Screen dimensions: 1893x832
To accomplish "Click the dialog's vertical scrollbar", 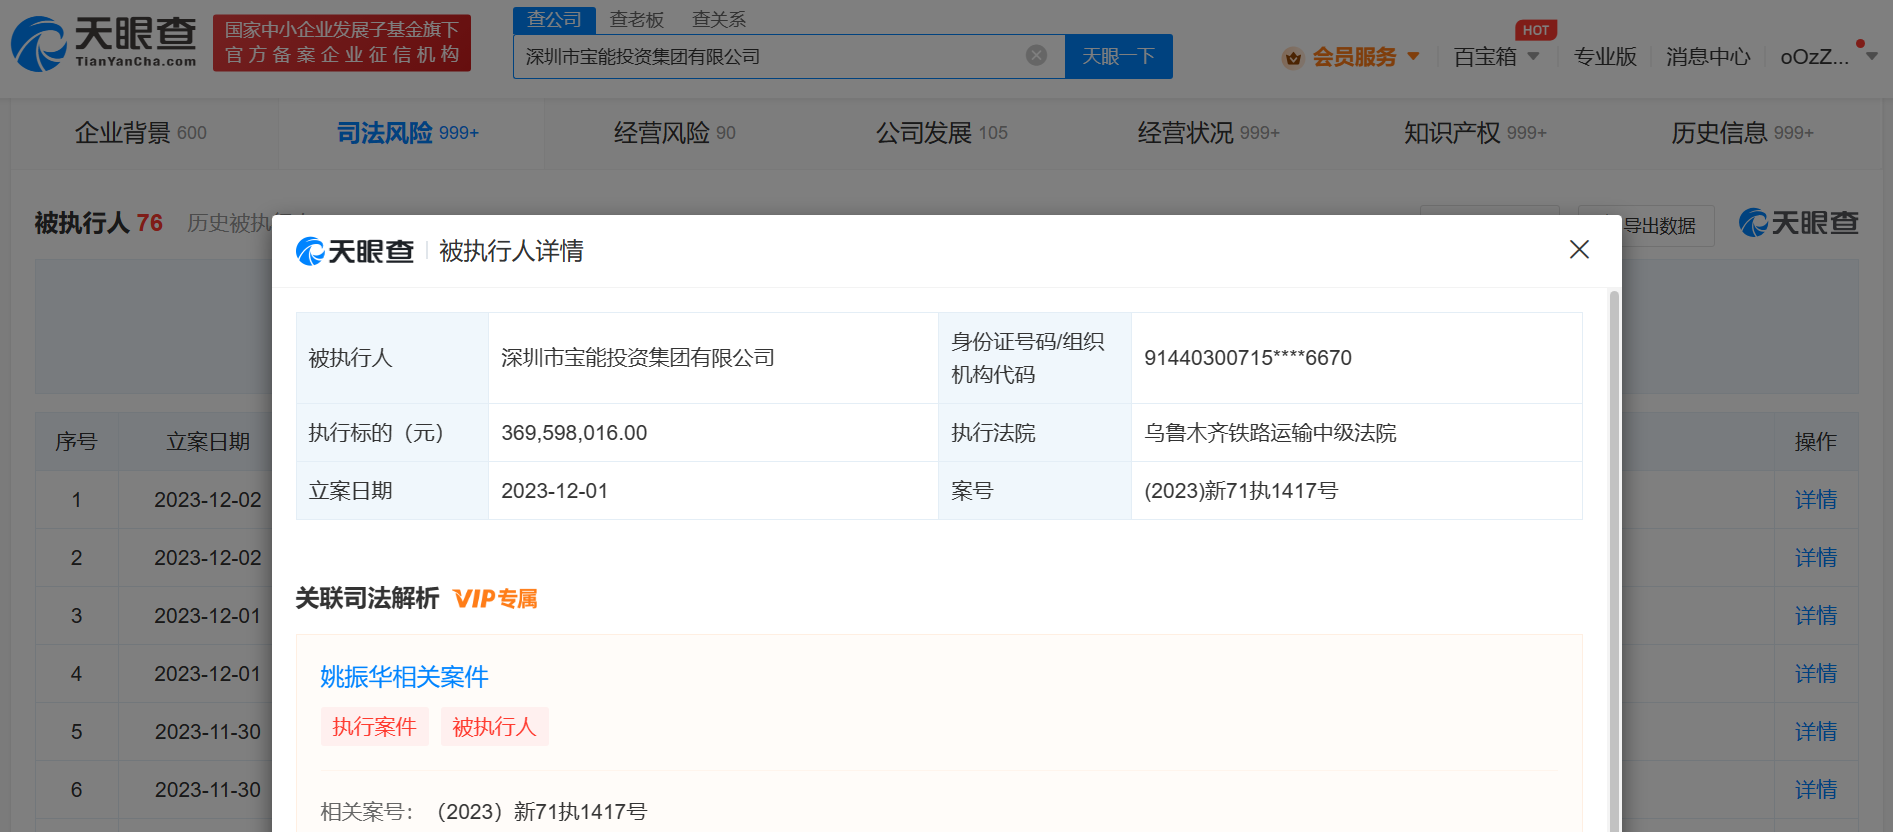I will 1613,560.
